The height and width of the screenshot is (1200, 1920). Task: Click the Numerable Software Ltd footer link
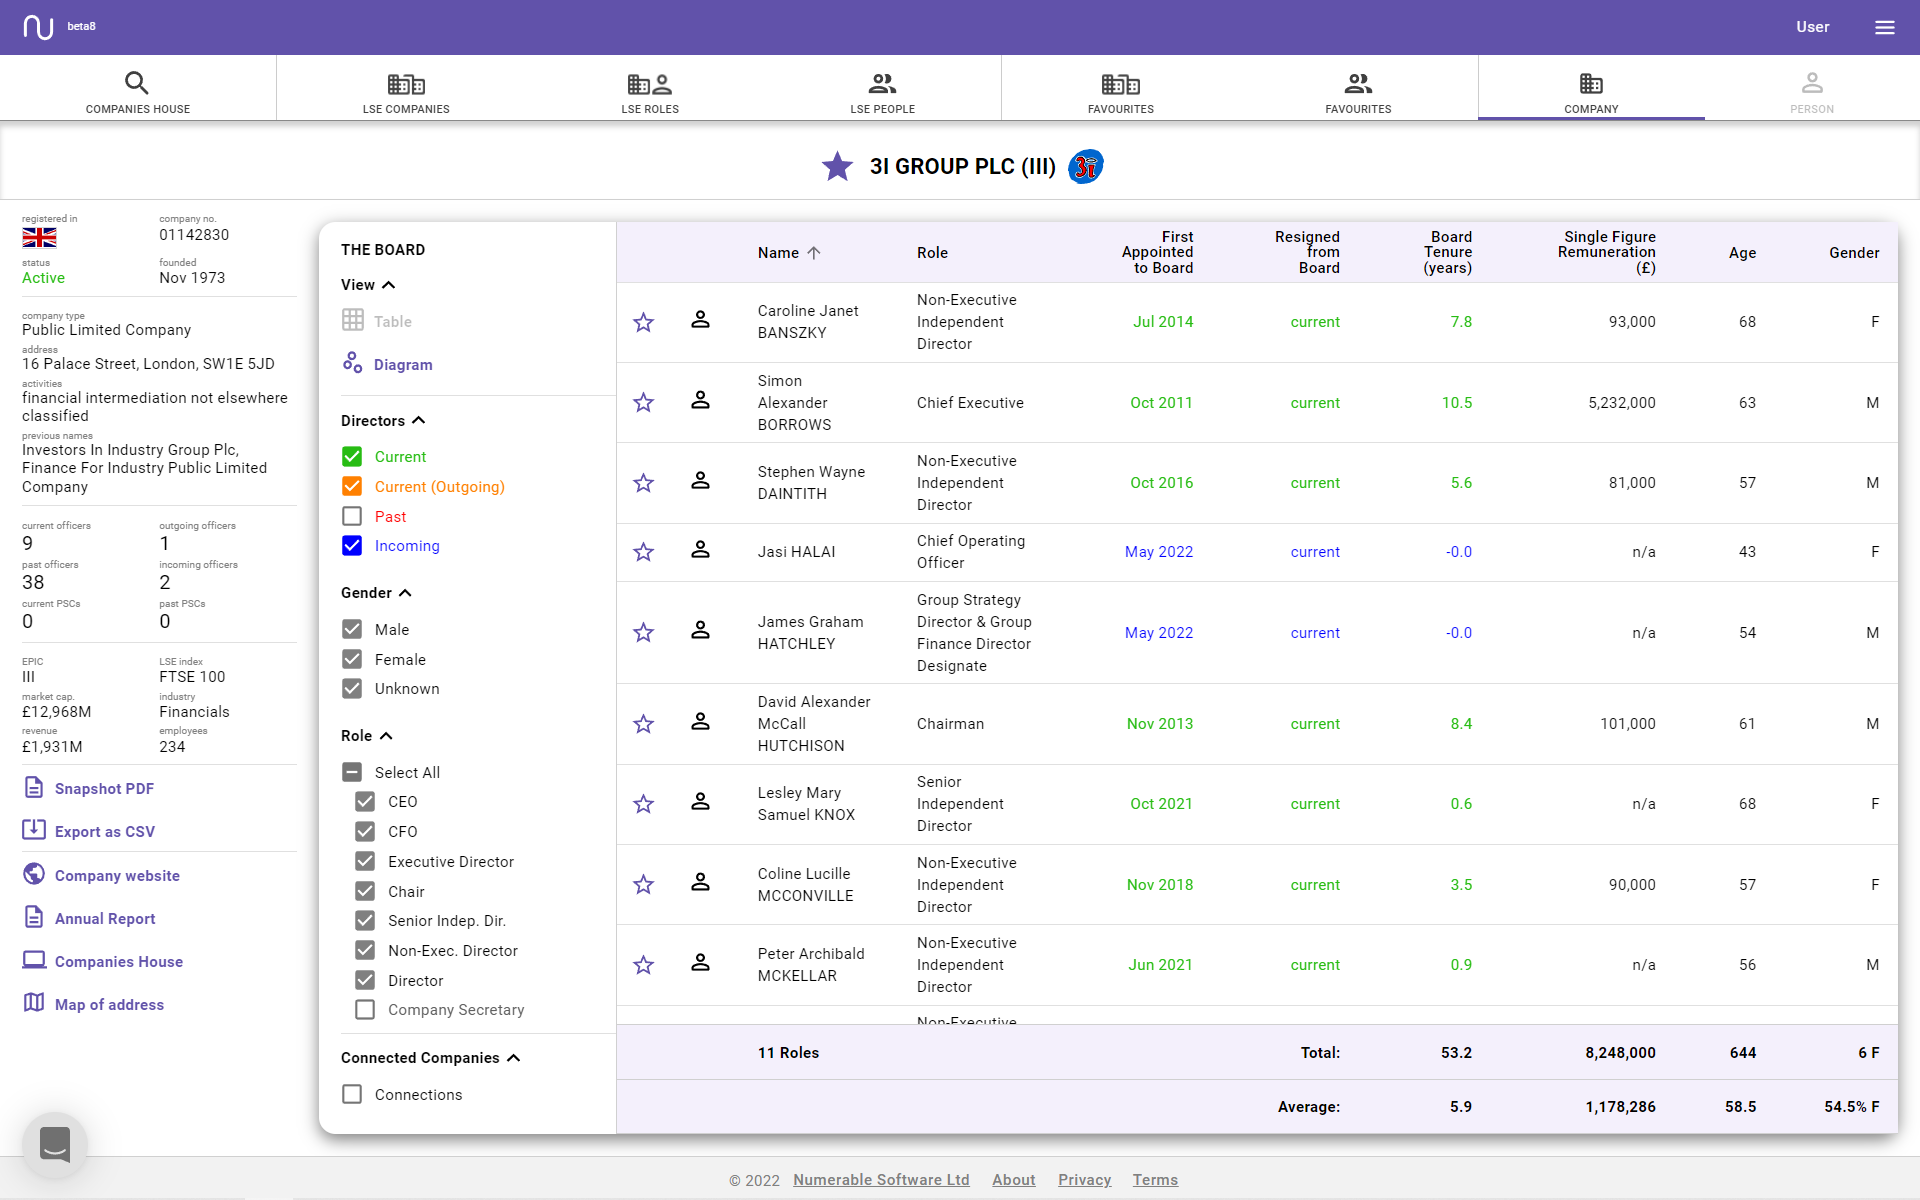click(881, 1180)
